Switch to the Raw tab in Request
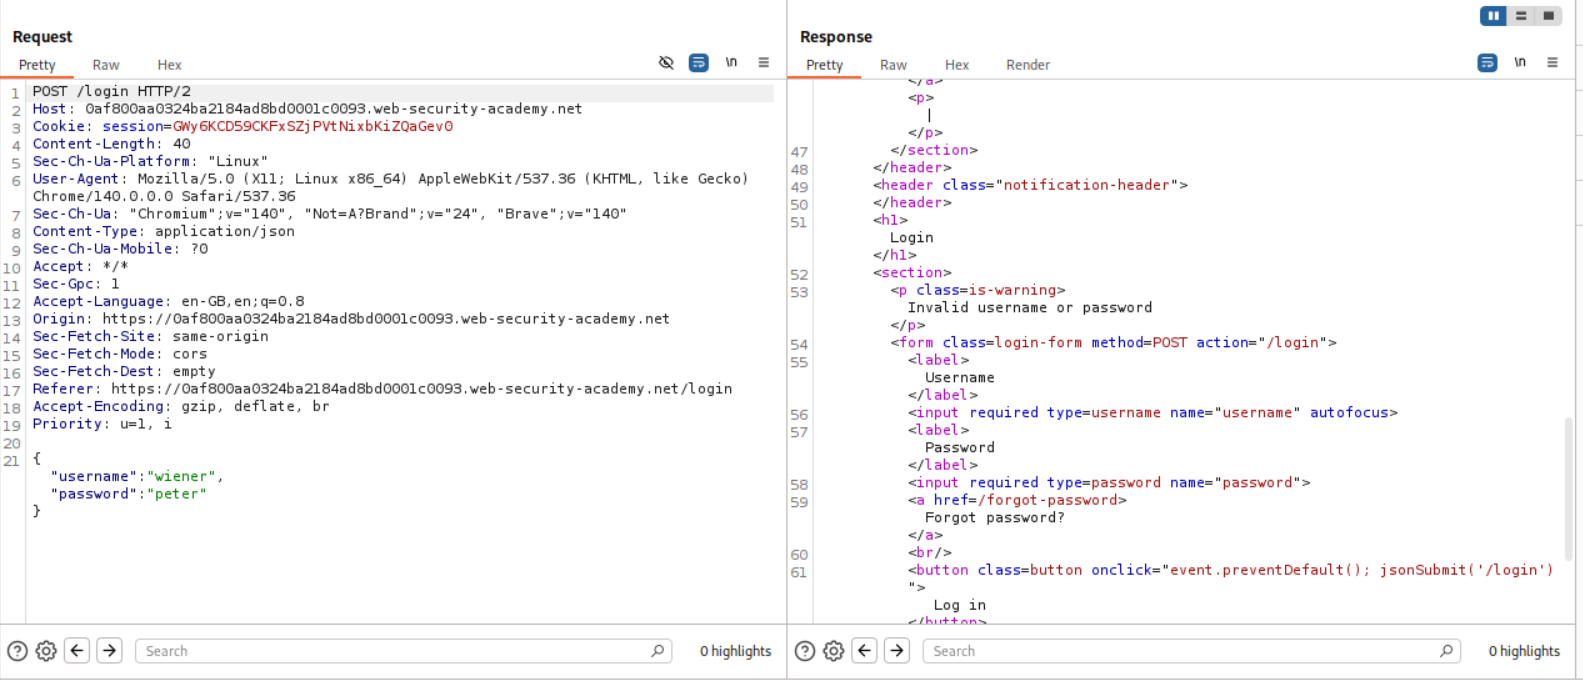This screenshot has width=1583, height=680. [106, 65]
